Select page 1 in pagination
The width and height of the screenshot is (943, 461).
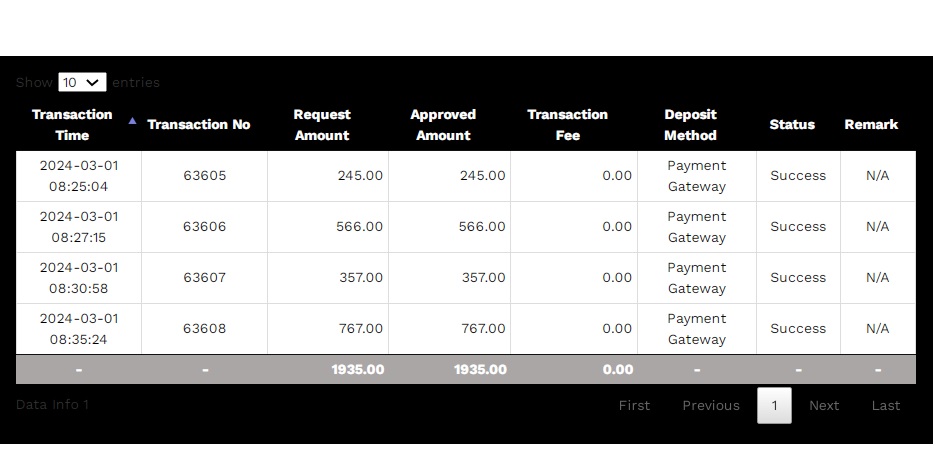(x=774, y=406)
